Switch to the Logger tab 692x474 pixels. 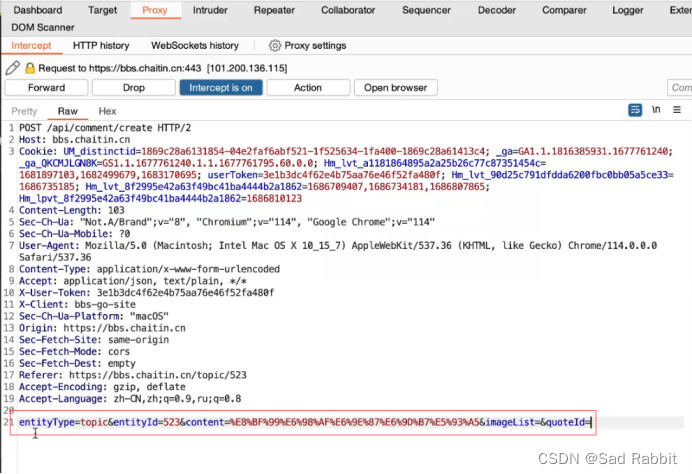coord(628,10)
